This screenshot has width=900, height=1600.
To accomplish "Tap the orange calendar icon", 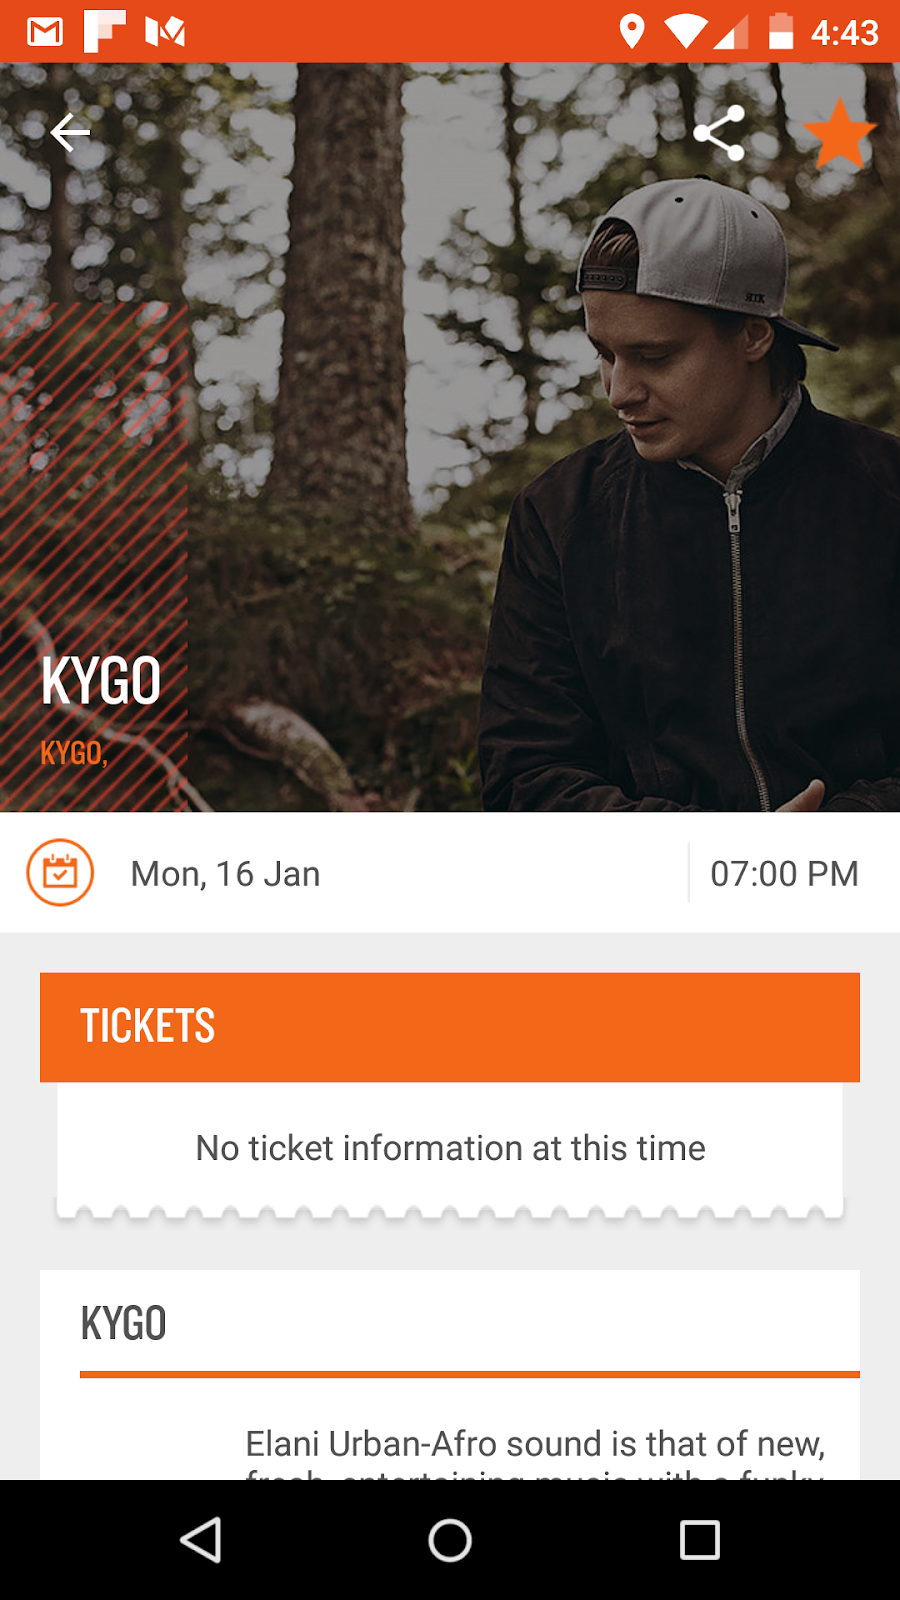I will [60, 873].
